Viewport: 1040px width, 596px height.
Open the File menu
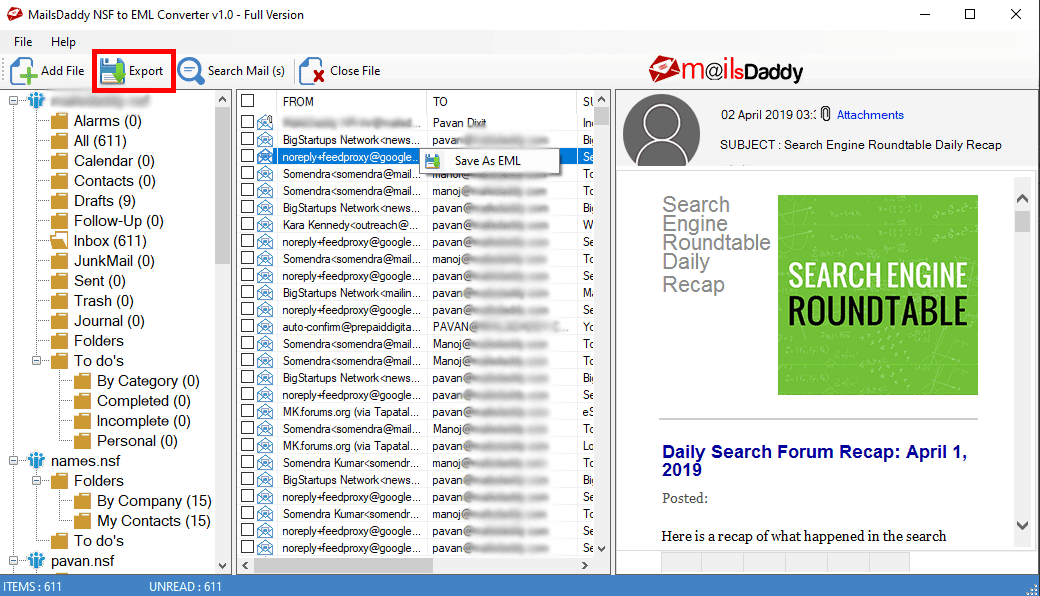click(x=23, y=42)
